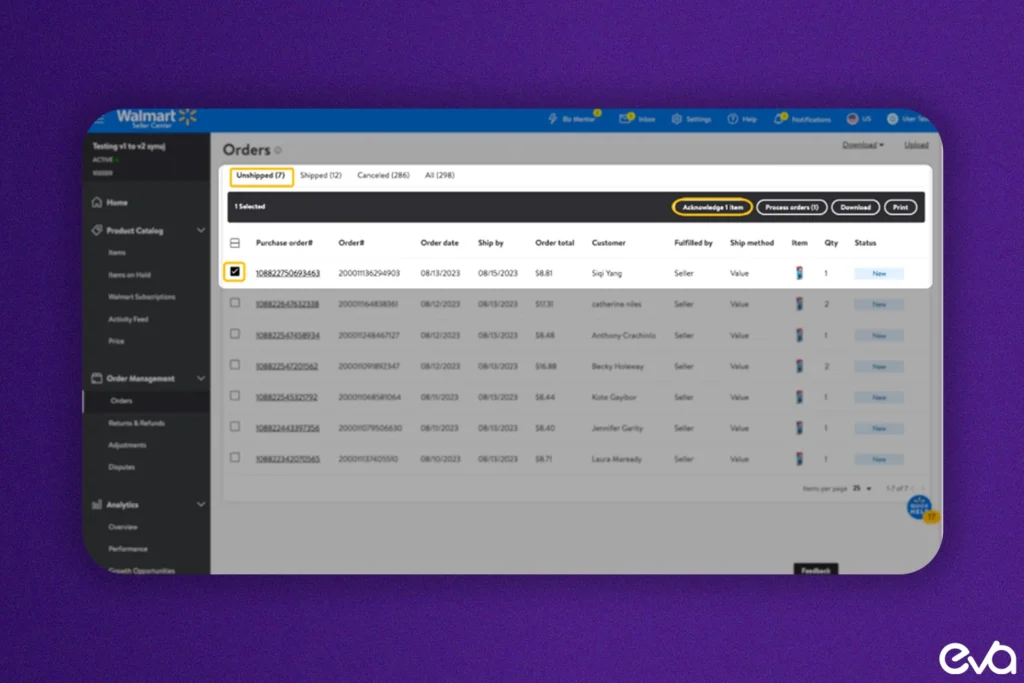This screenshot has width=1024, height=683.
Task: Open the items per page dropdown
Action: (x=862, y=488)
